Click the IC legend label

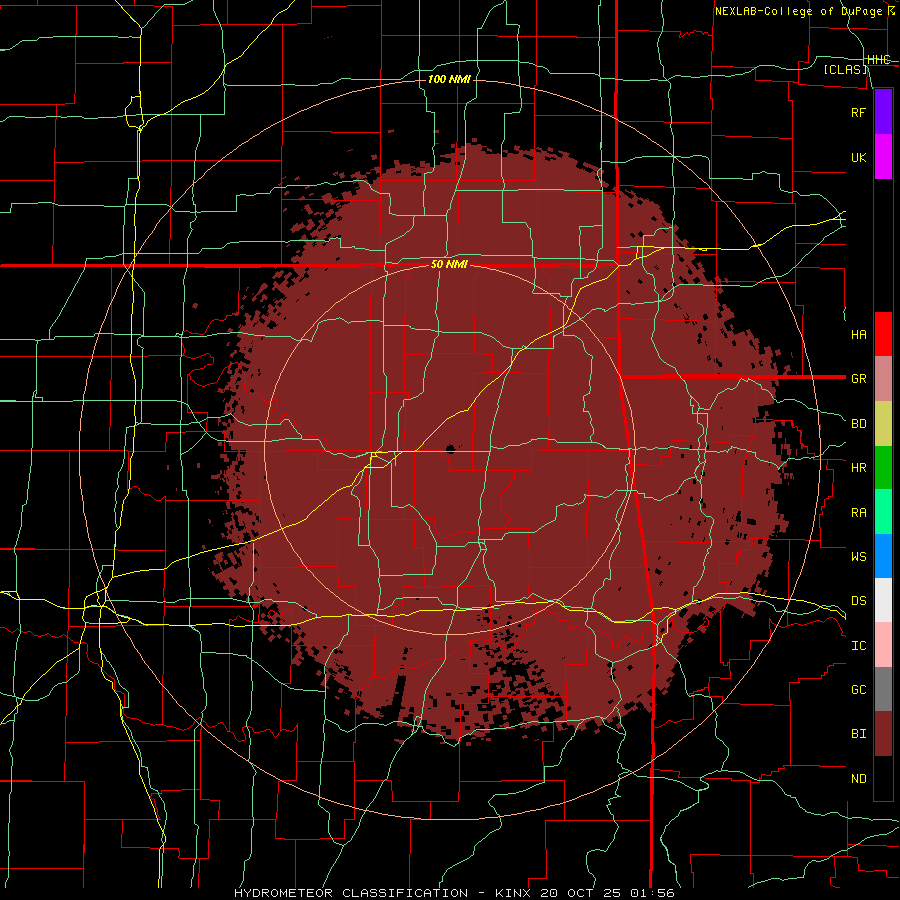[858, 646]
